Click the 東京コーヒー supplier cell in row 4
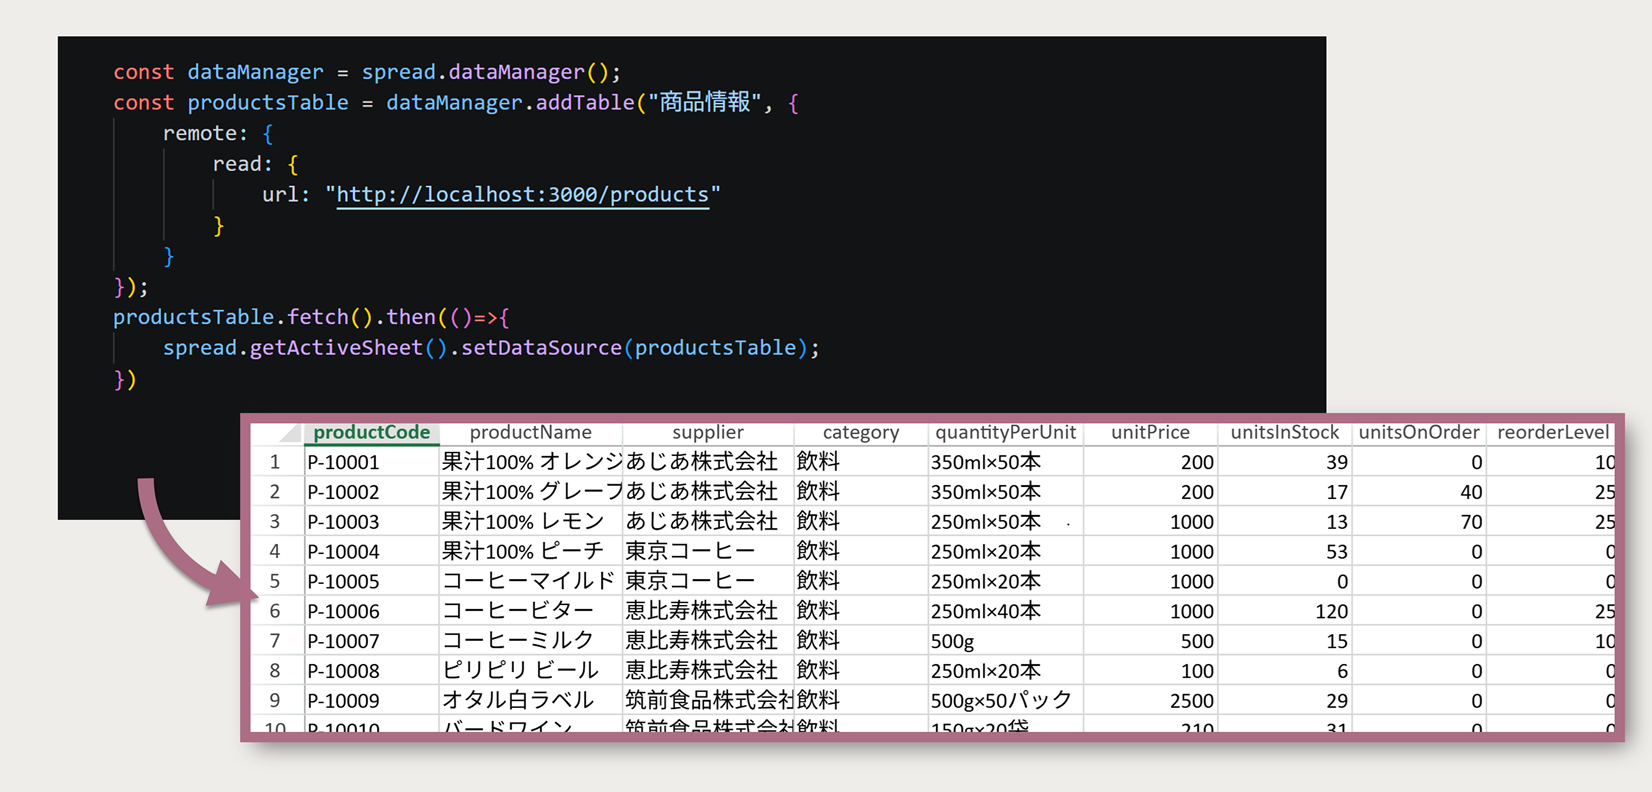This screenshot has height=792, width=1652. [708, 551]
